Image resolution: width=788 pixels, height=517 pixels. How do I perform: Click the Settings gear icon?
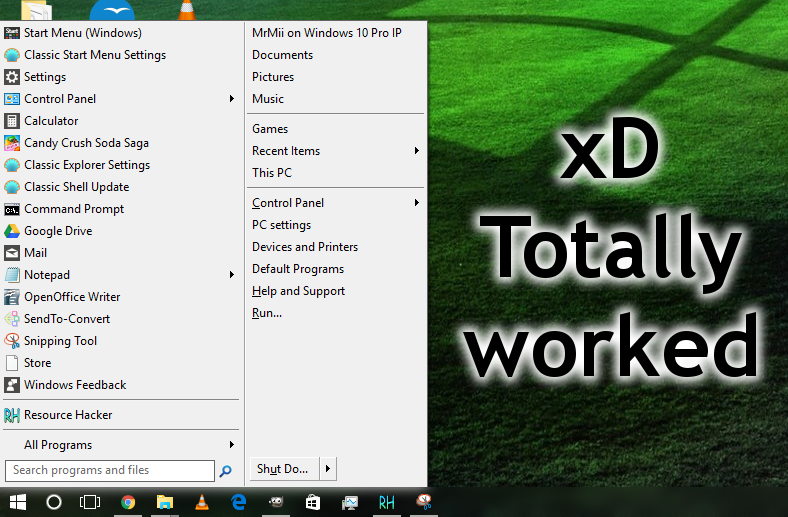[x=12, y=77]
